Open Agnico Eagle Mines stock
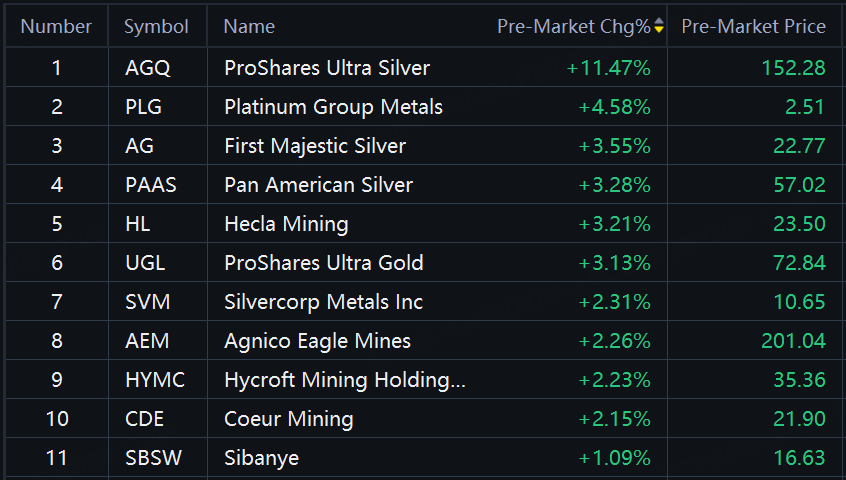Viewport: 846px width, 480px height. coord(317,341)
